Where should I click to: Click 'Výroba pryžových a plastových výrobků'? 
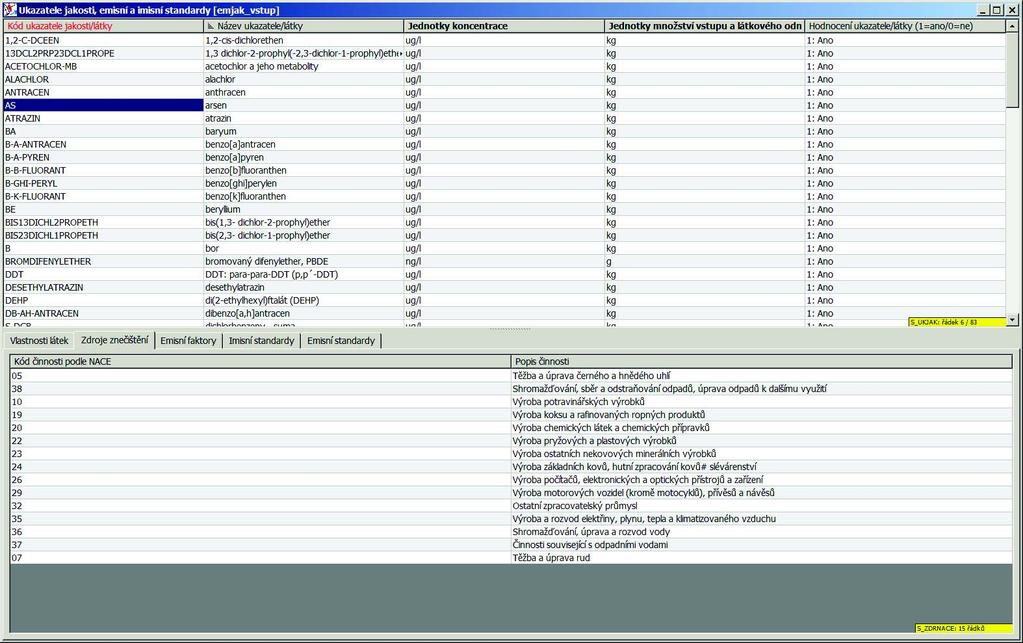pyautogui.click(x=594, y=441)
